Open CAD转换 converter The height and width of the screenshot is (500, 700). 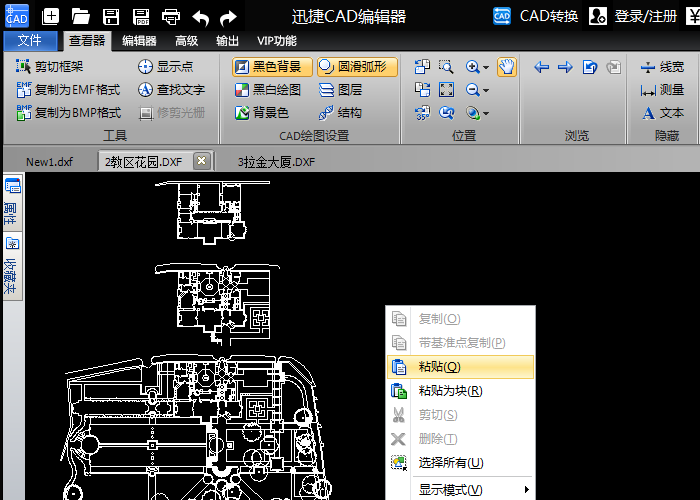(x=536, y=17)
